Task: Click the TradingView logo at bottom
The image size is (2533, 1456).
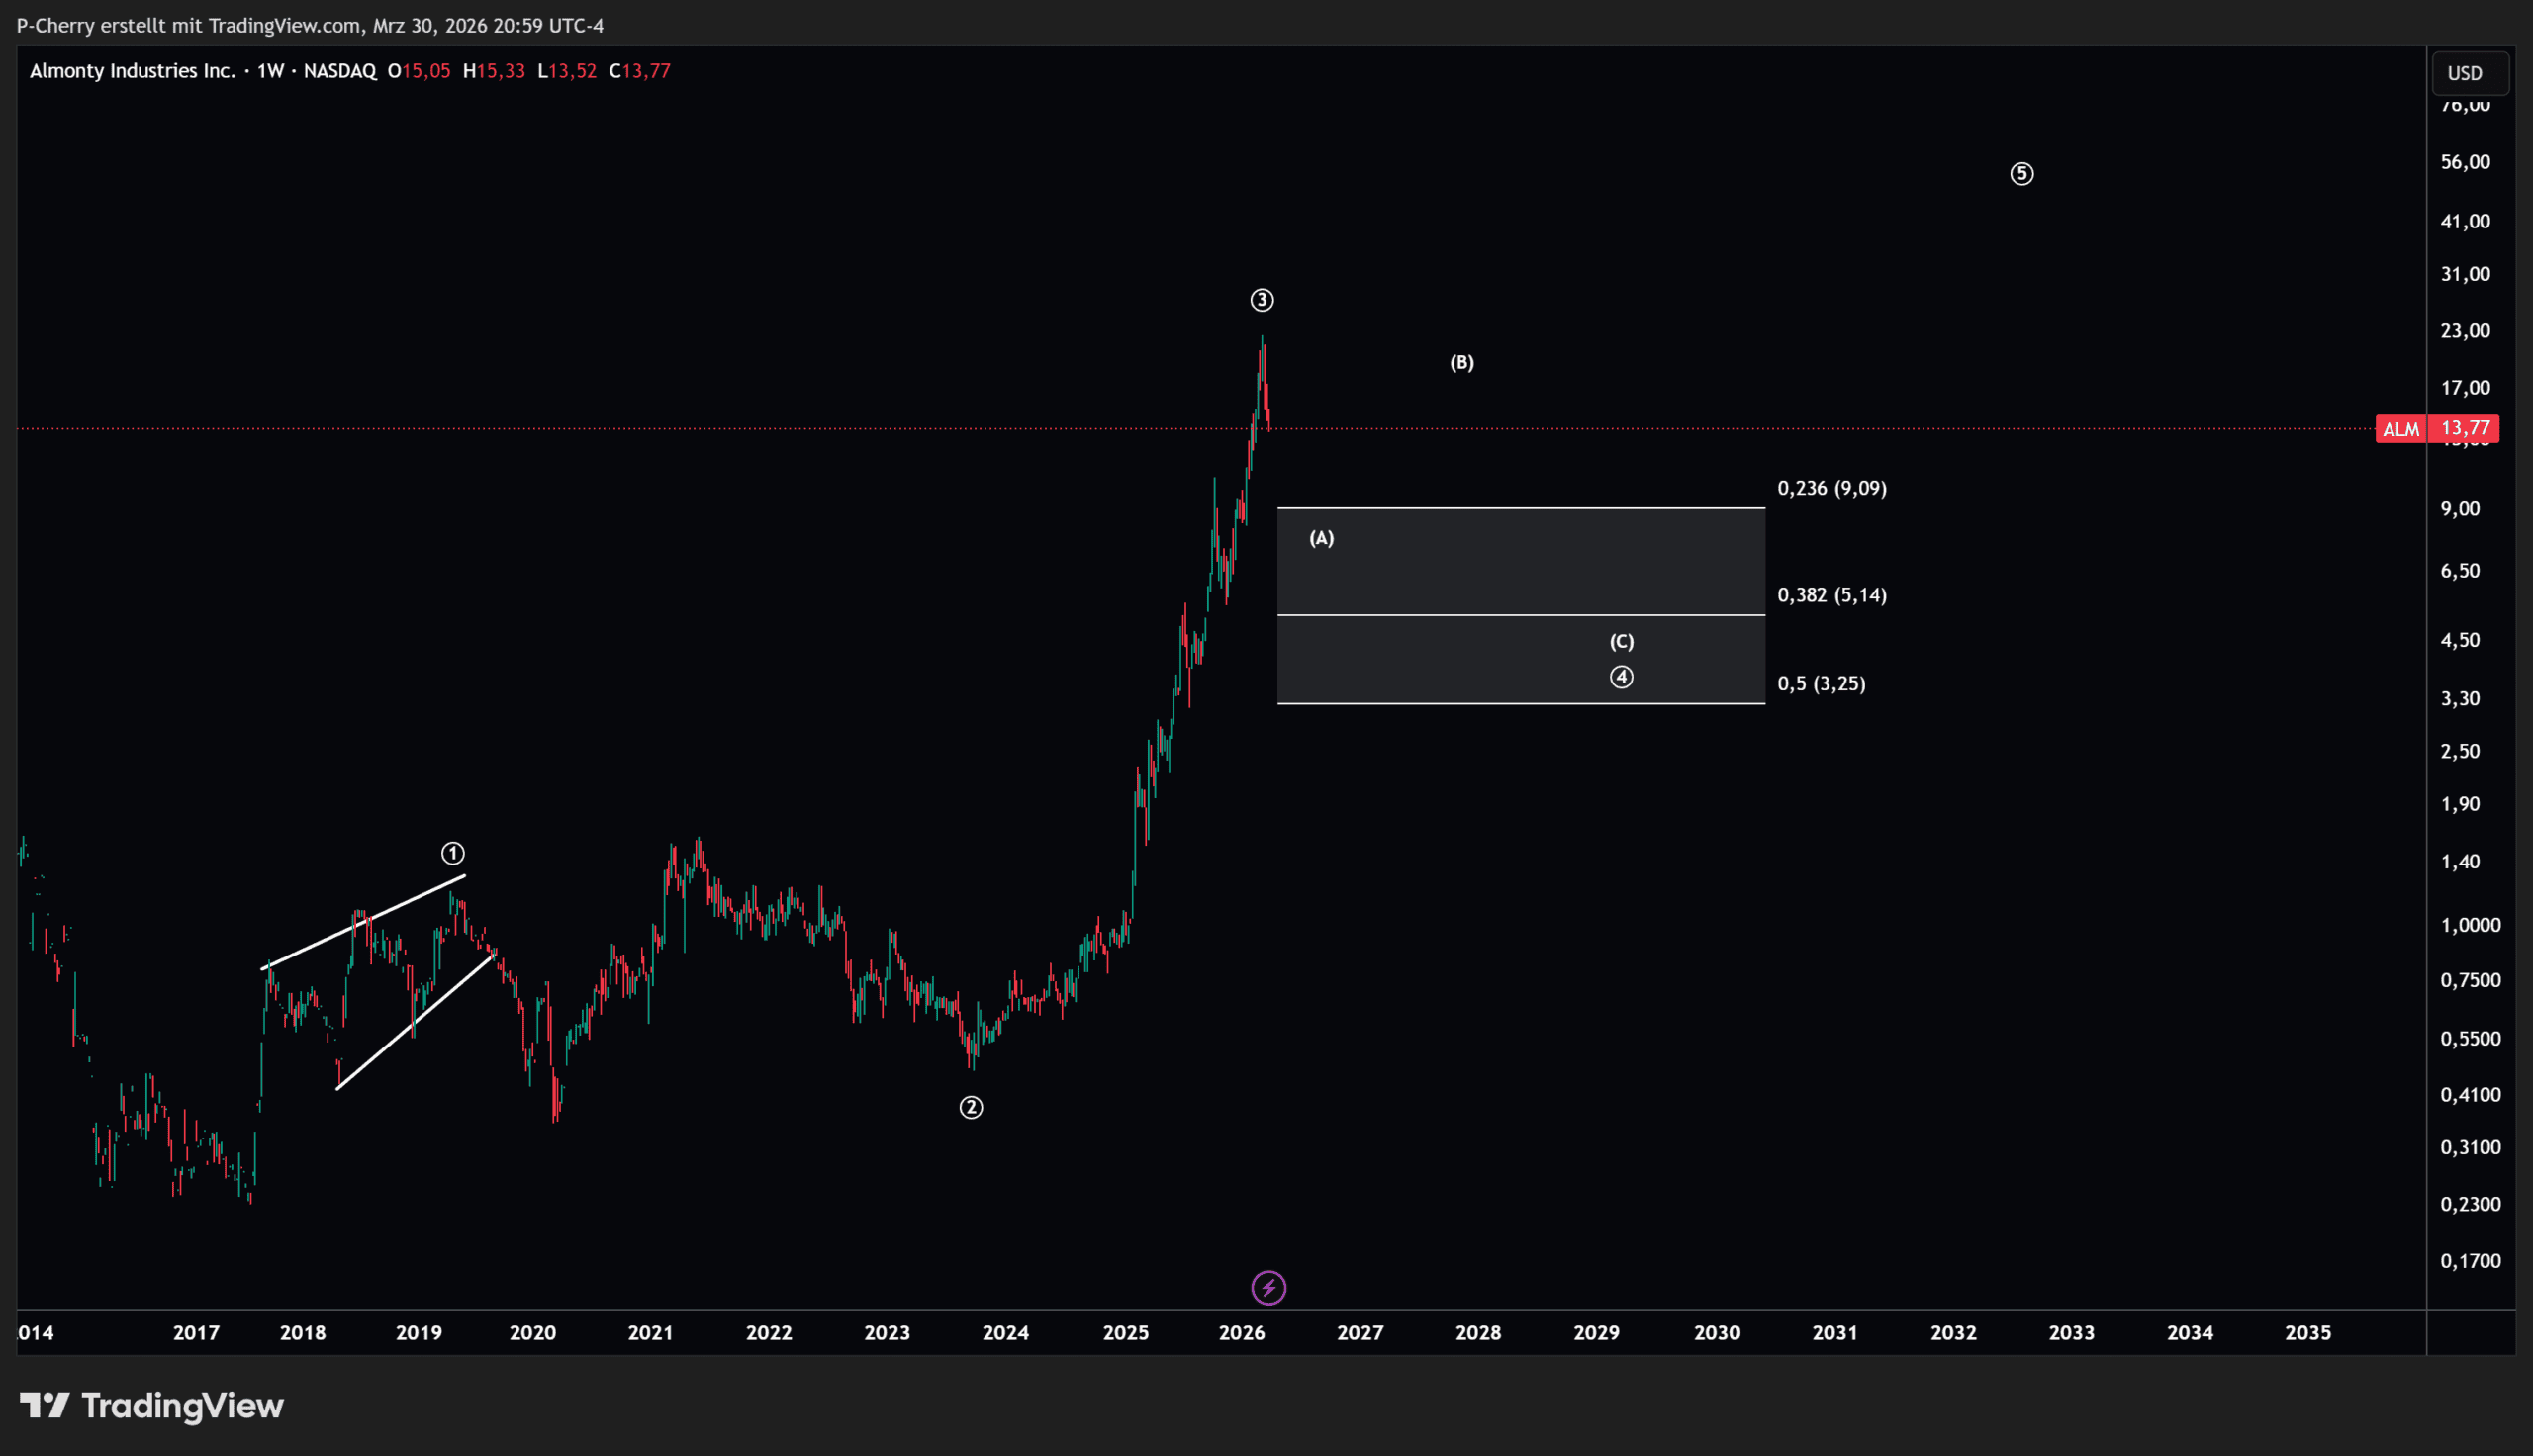Action: point(152,1405)
